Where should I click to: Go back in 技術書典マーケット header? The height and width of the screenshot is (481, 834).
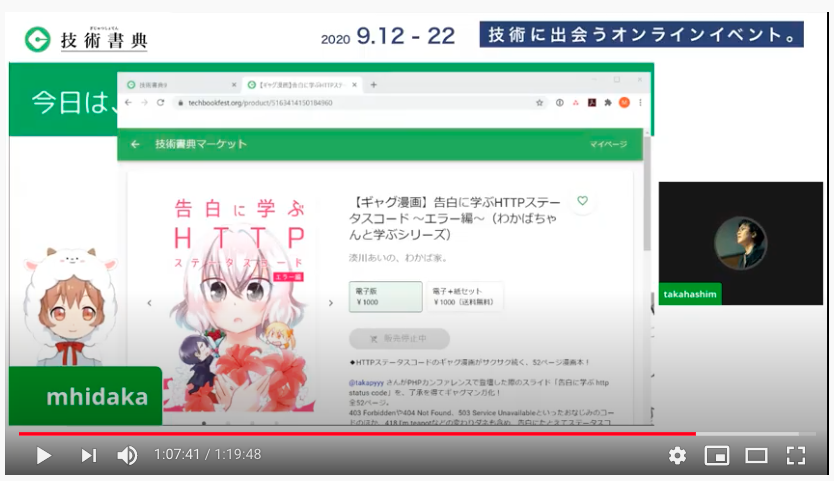pos(135,144)
